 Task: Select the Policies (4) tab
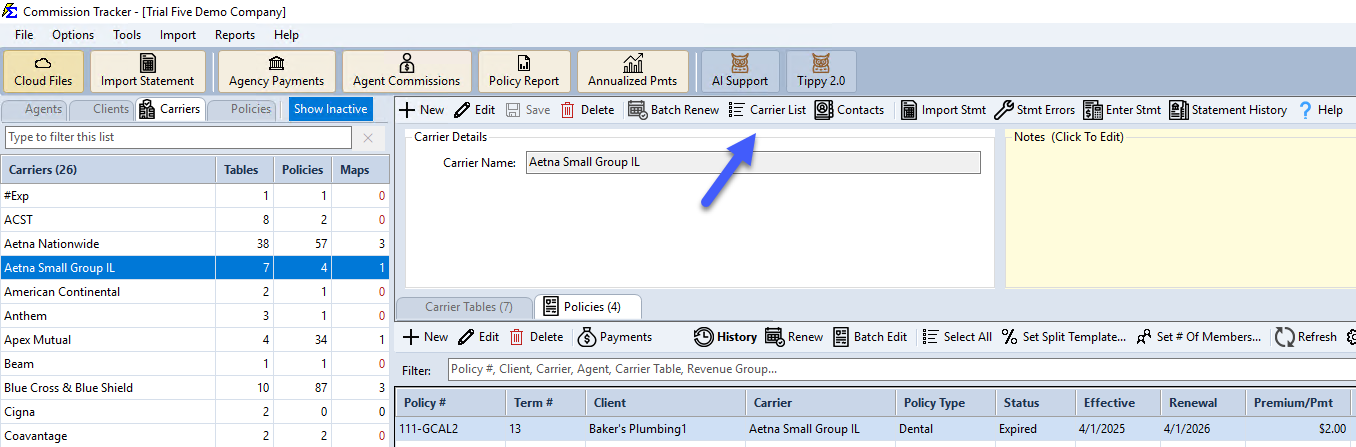pos(587,306)
